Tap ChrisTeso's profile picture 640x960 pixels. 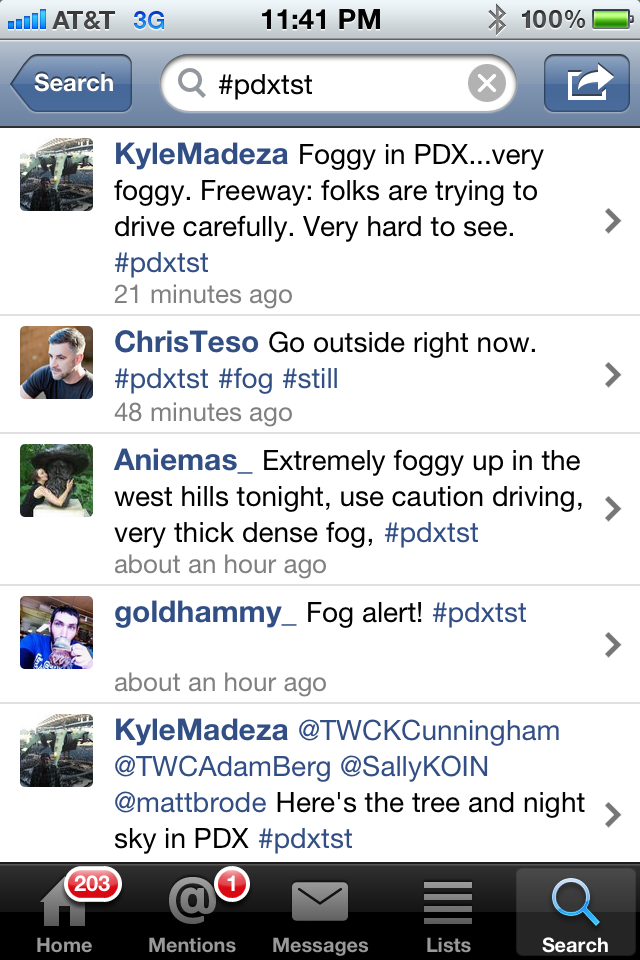pyautogui.click(x=57, y=363)
